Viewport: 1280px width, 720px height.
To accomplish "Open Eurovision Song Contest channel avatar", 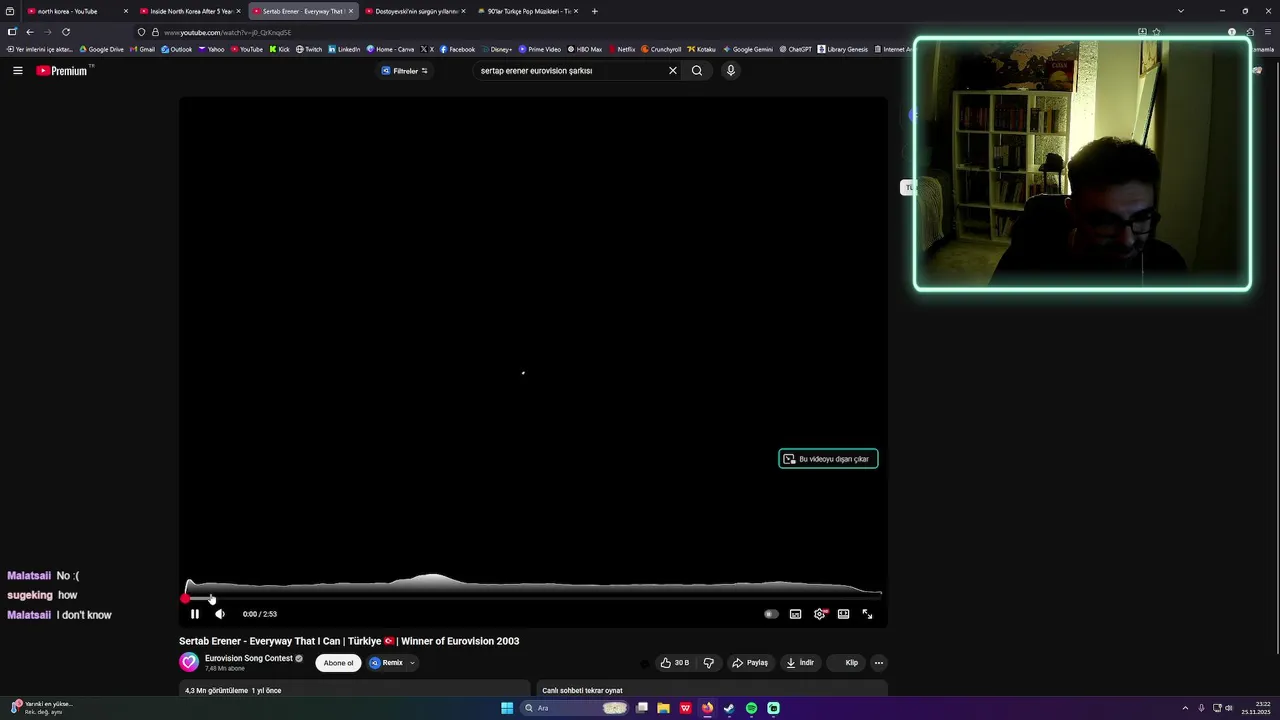I will [189, 662].
